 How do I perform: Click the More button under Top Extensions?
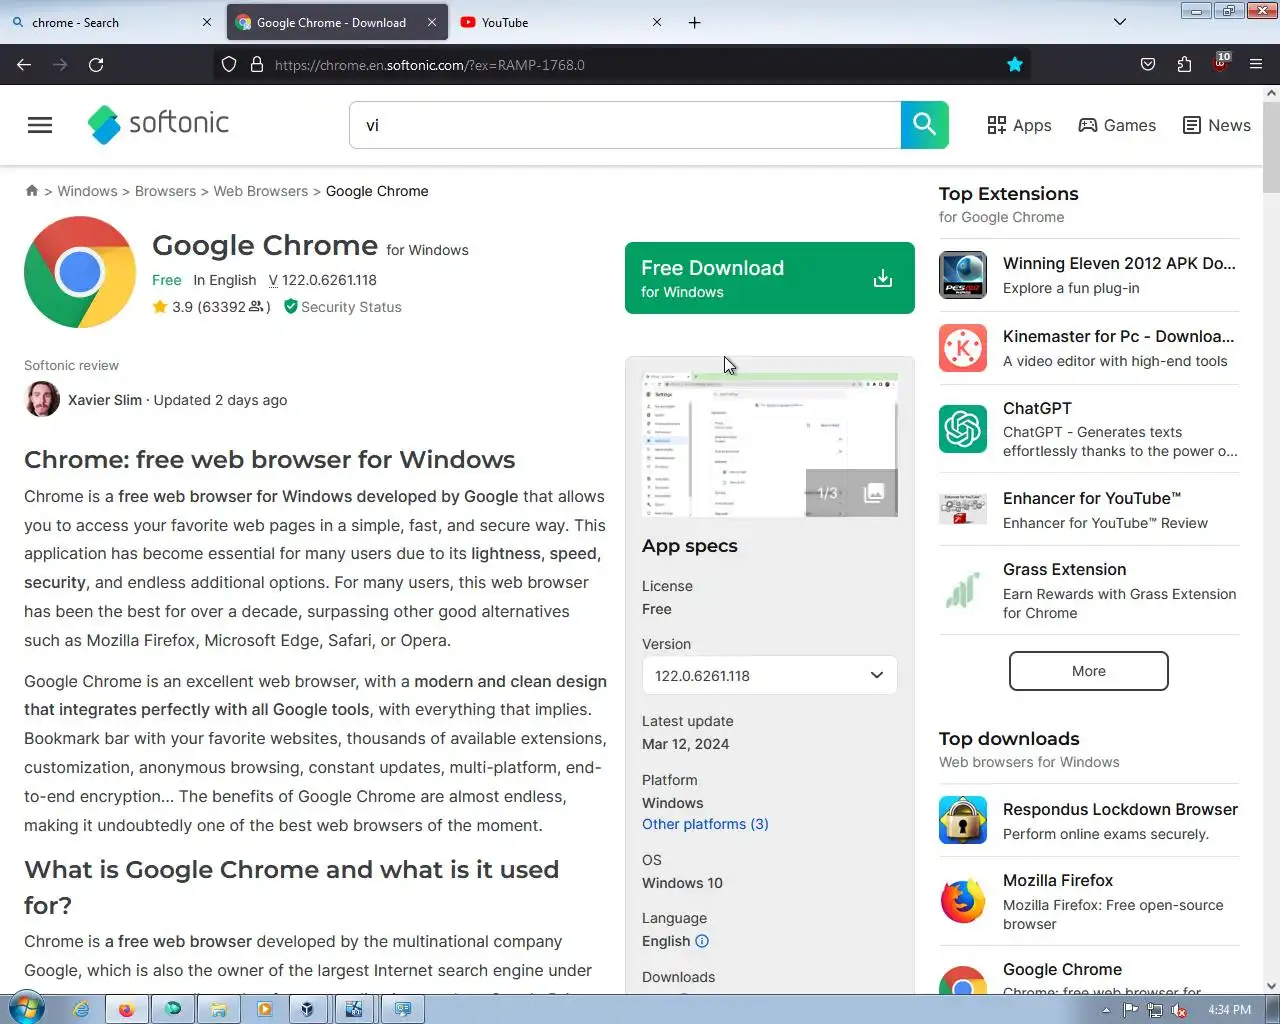click(x=1089, y=671)
